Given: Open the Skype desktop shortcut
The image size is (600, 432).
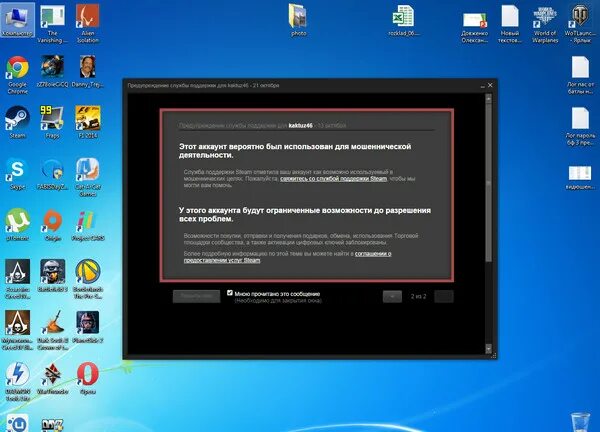Looking at the screenshot, I should click(x=18, y=173).
